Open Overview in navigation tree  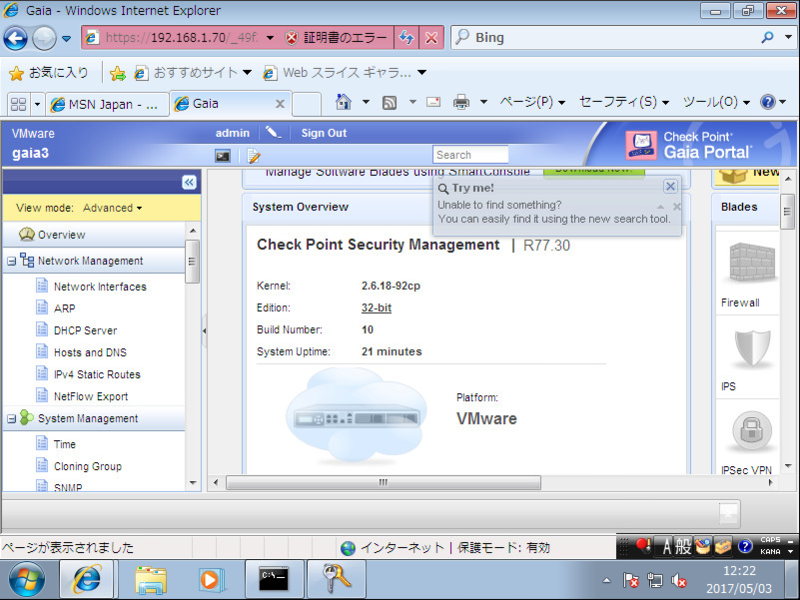[61, 235]
